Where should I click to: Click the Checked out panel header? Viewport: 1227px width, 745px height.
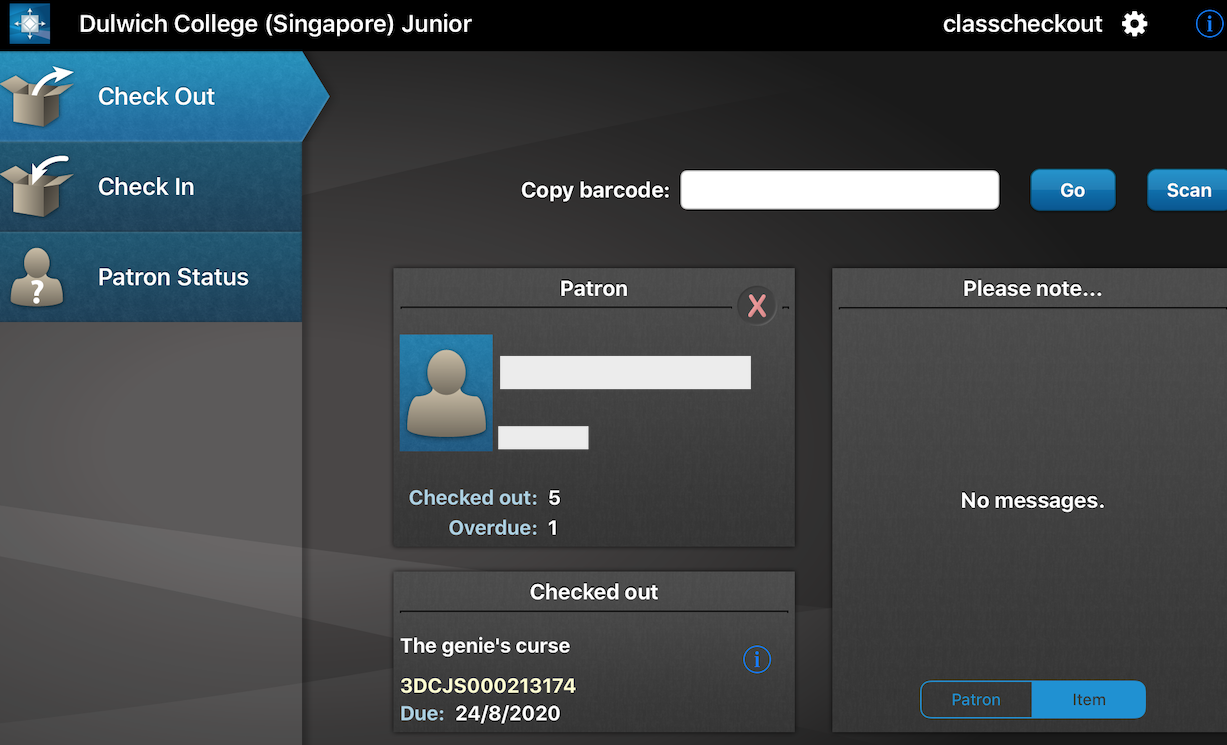coord(594,592)
